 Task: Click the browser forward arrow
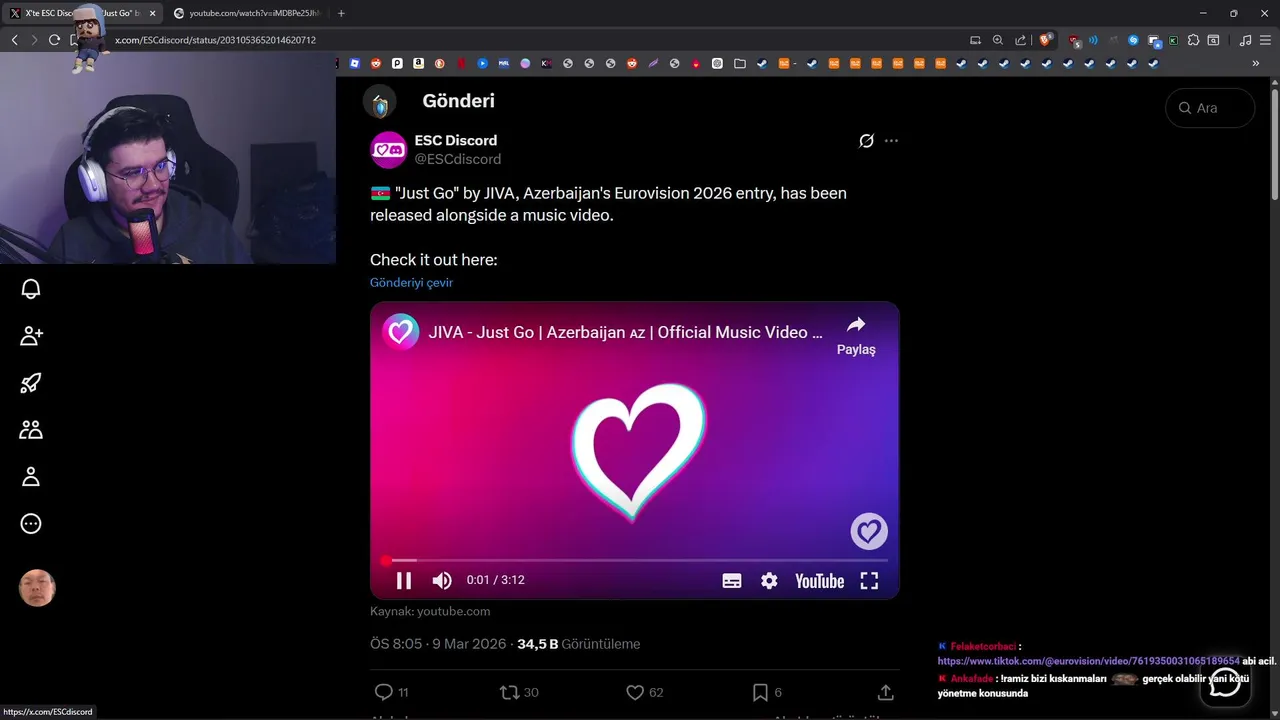pyautogui.click(x=34, y=40)
